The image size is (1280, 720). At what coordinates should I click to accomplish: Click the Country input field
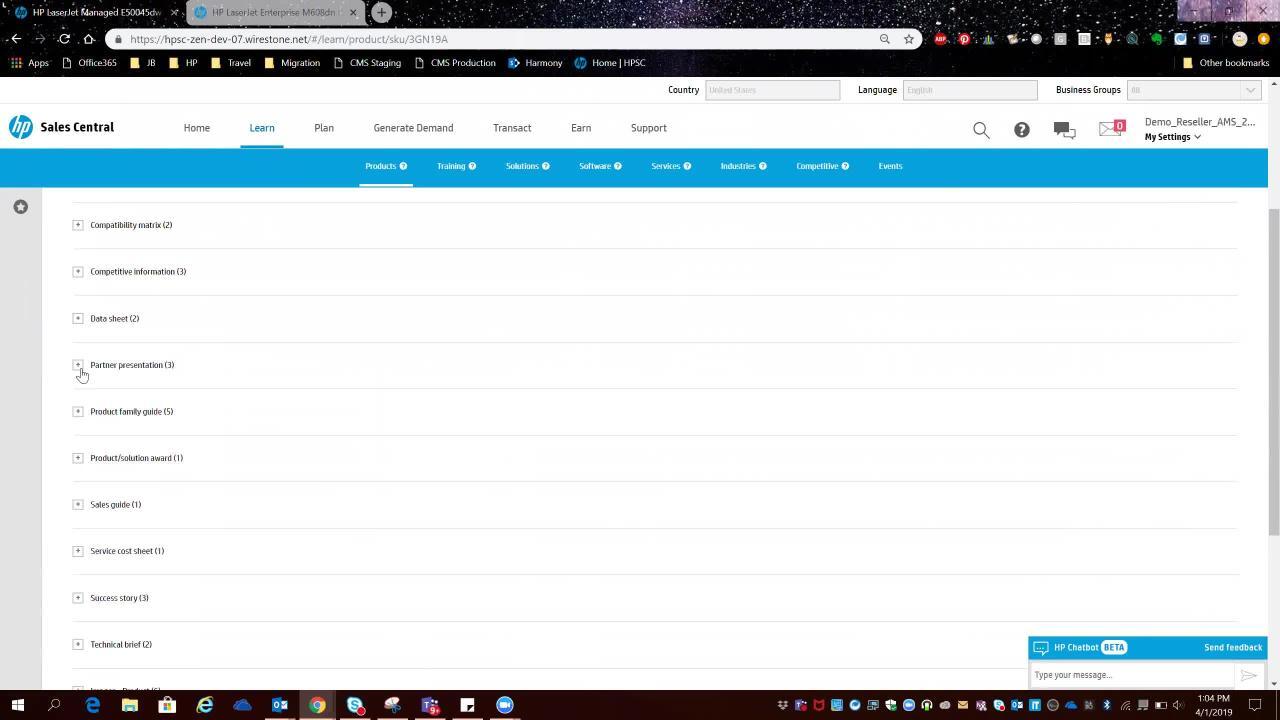pyautogui.click(x=772, y=90)
